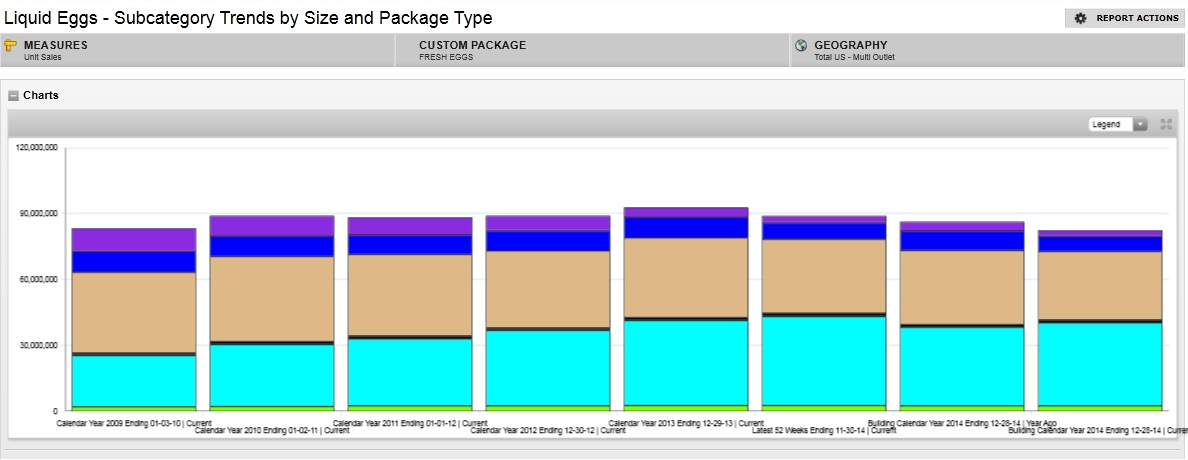Image resolution: width=1188 pixels, height=460 pixels.
Task: Maximize the chart with the expand icon
Action: tap(1165, 124)
